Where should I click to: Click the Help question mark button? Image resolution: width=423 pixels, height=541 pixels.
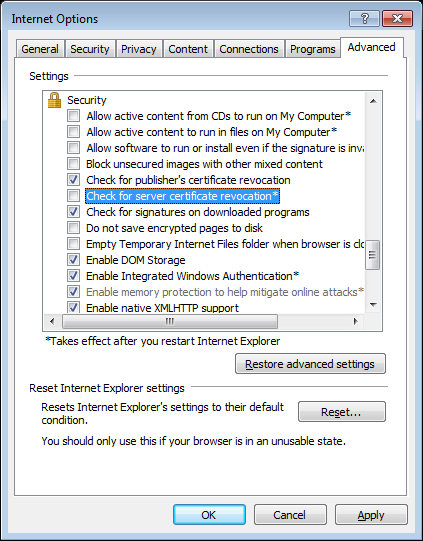365,19
